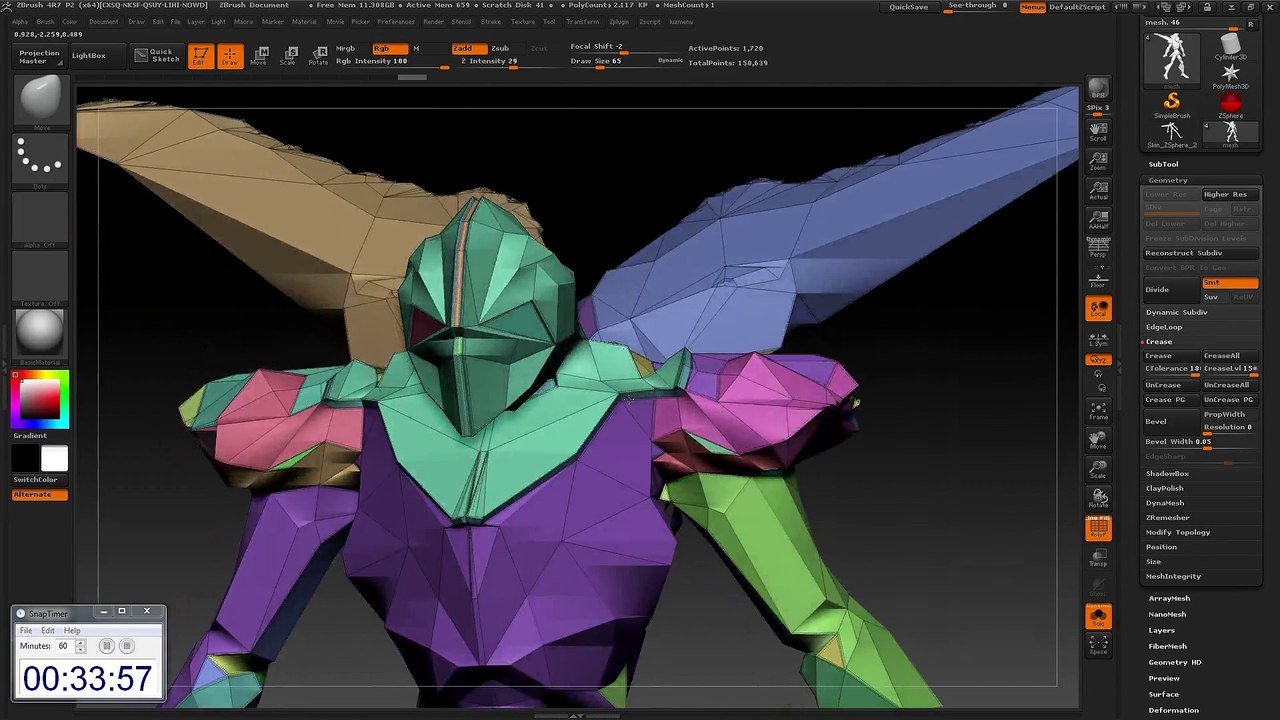Select the ZSphere tool

click(1230, 105)
